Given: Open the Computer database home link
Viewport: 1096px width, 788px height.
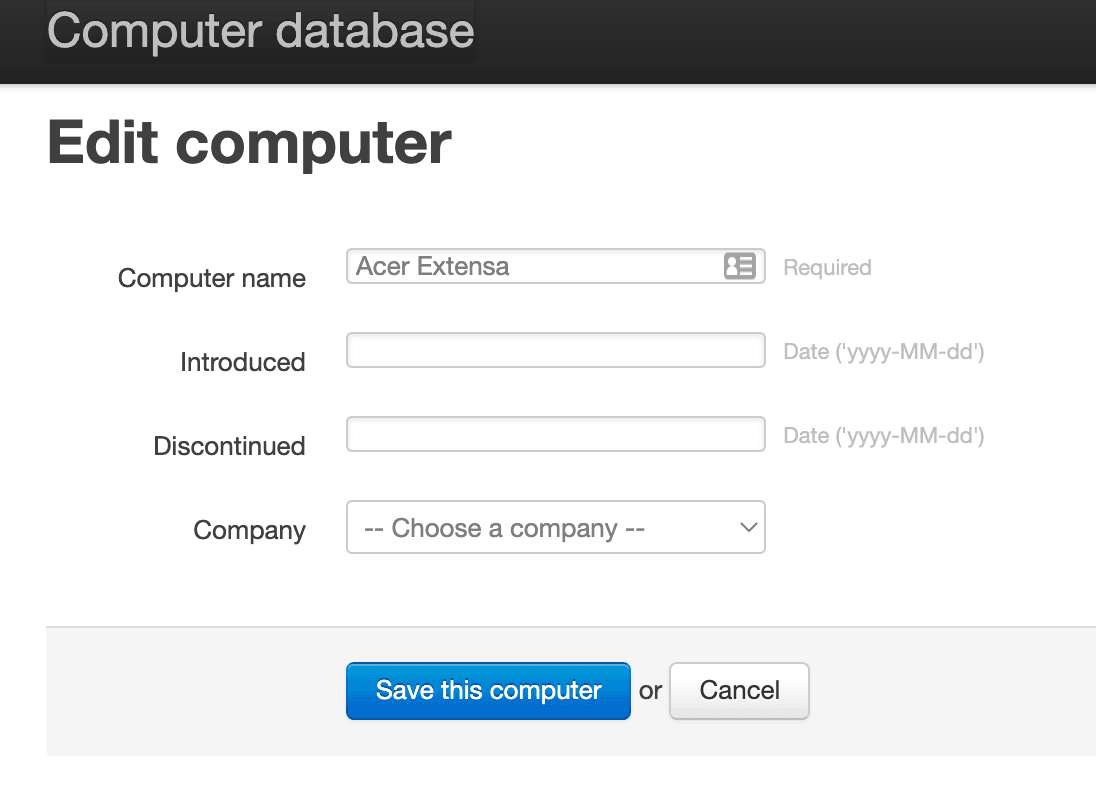Looking at the screenshot, I should pos(260,31).
